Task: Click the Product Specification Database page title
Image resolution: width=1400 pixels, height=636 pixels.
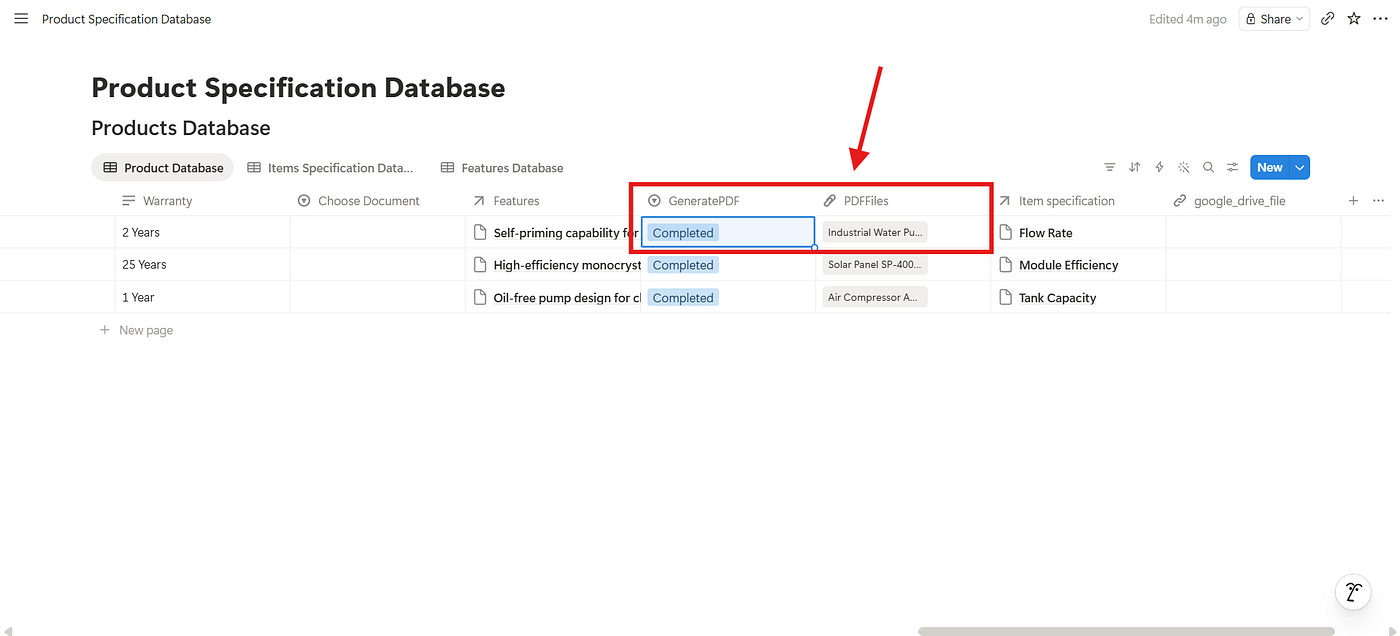Action: click(298, 88)
